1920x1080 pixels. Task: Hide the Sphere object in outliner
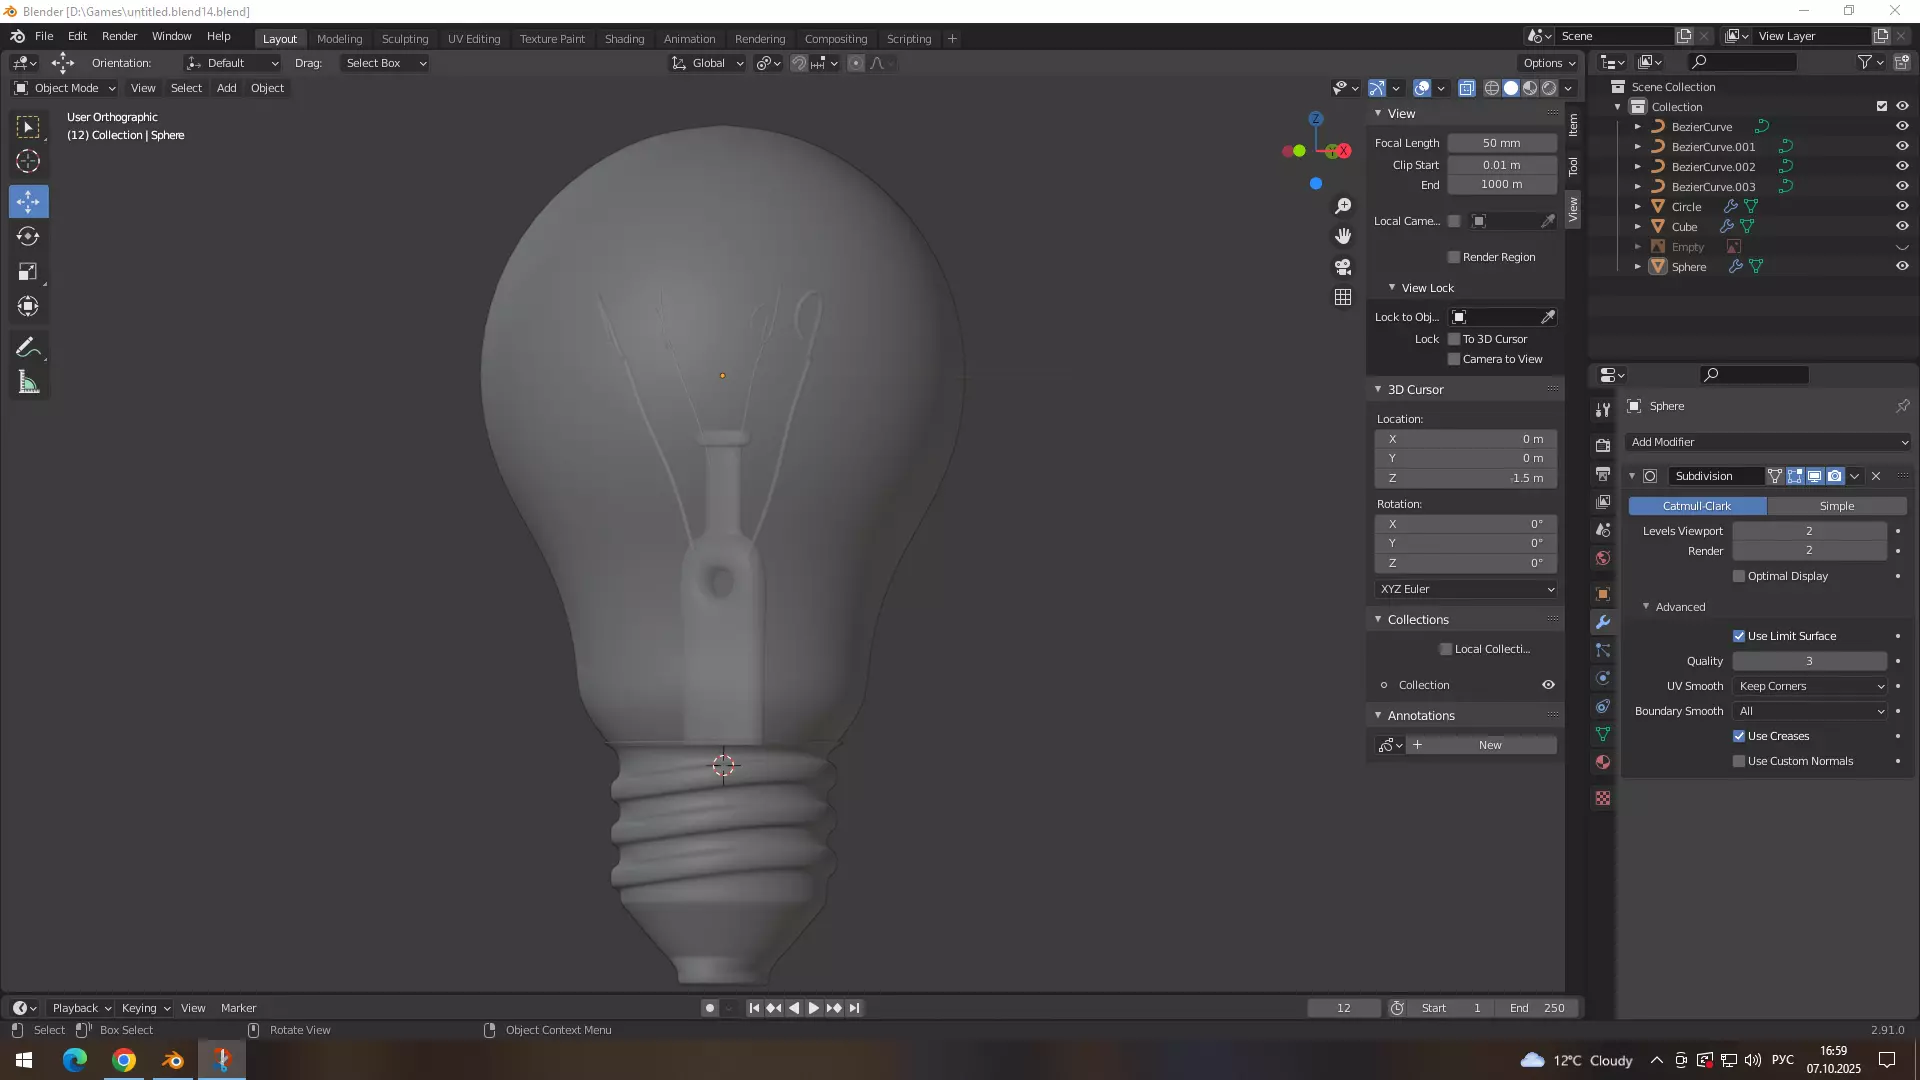pos(1902,267)
